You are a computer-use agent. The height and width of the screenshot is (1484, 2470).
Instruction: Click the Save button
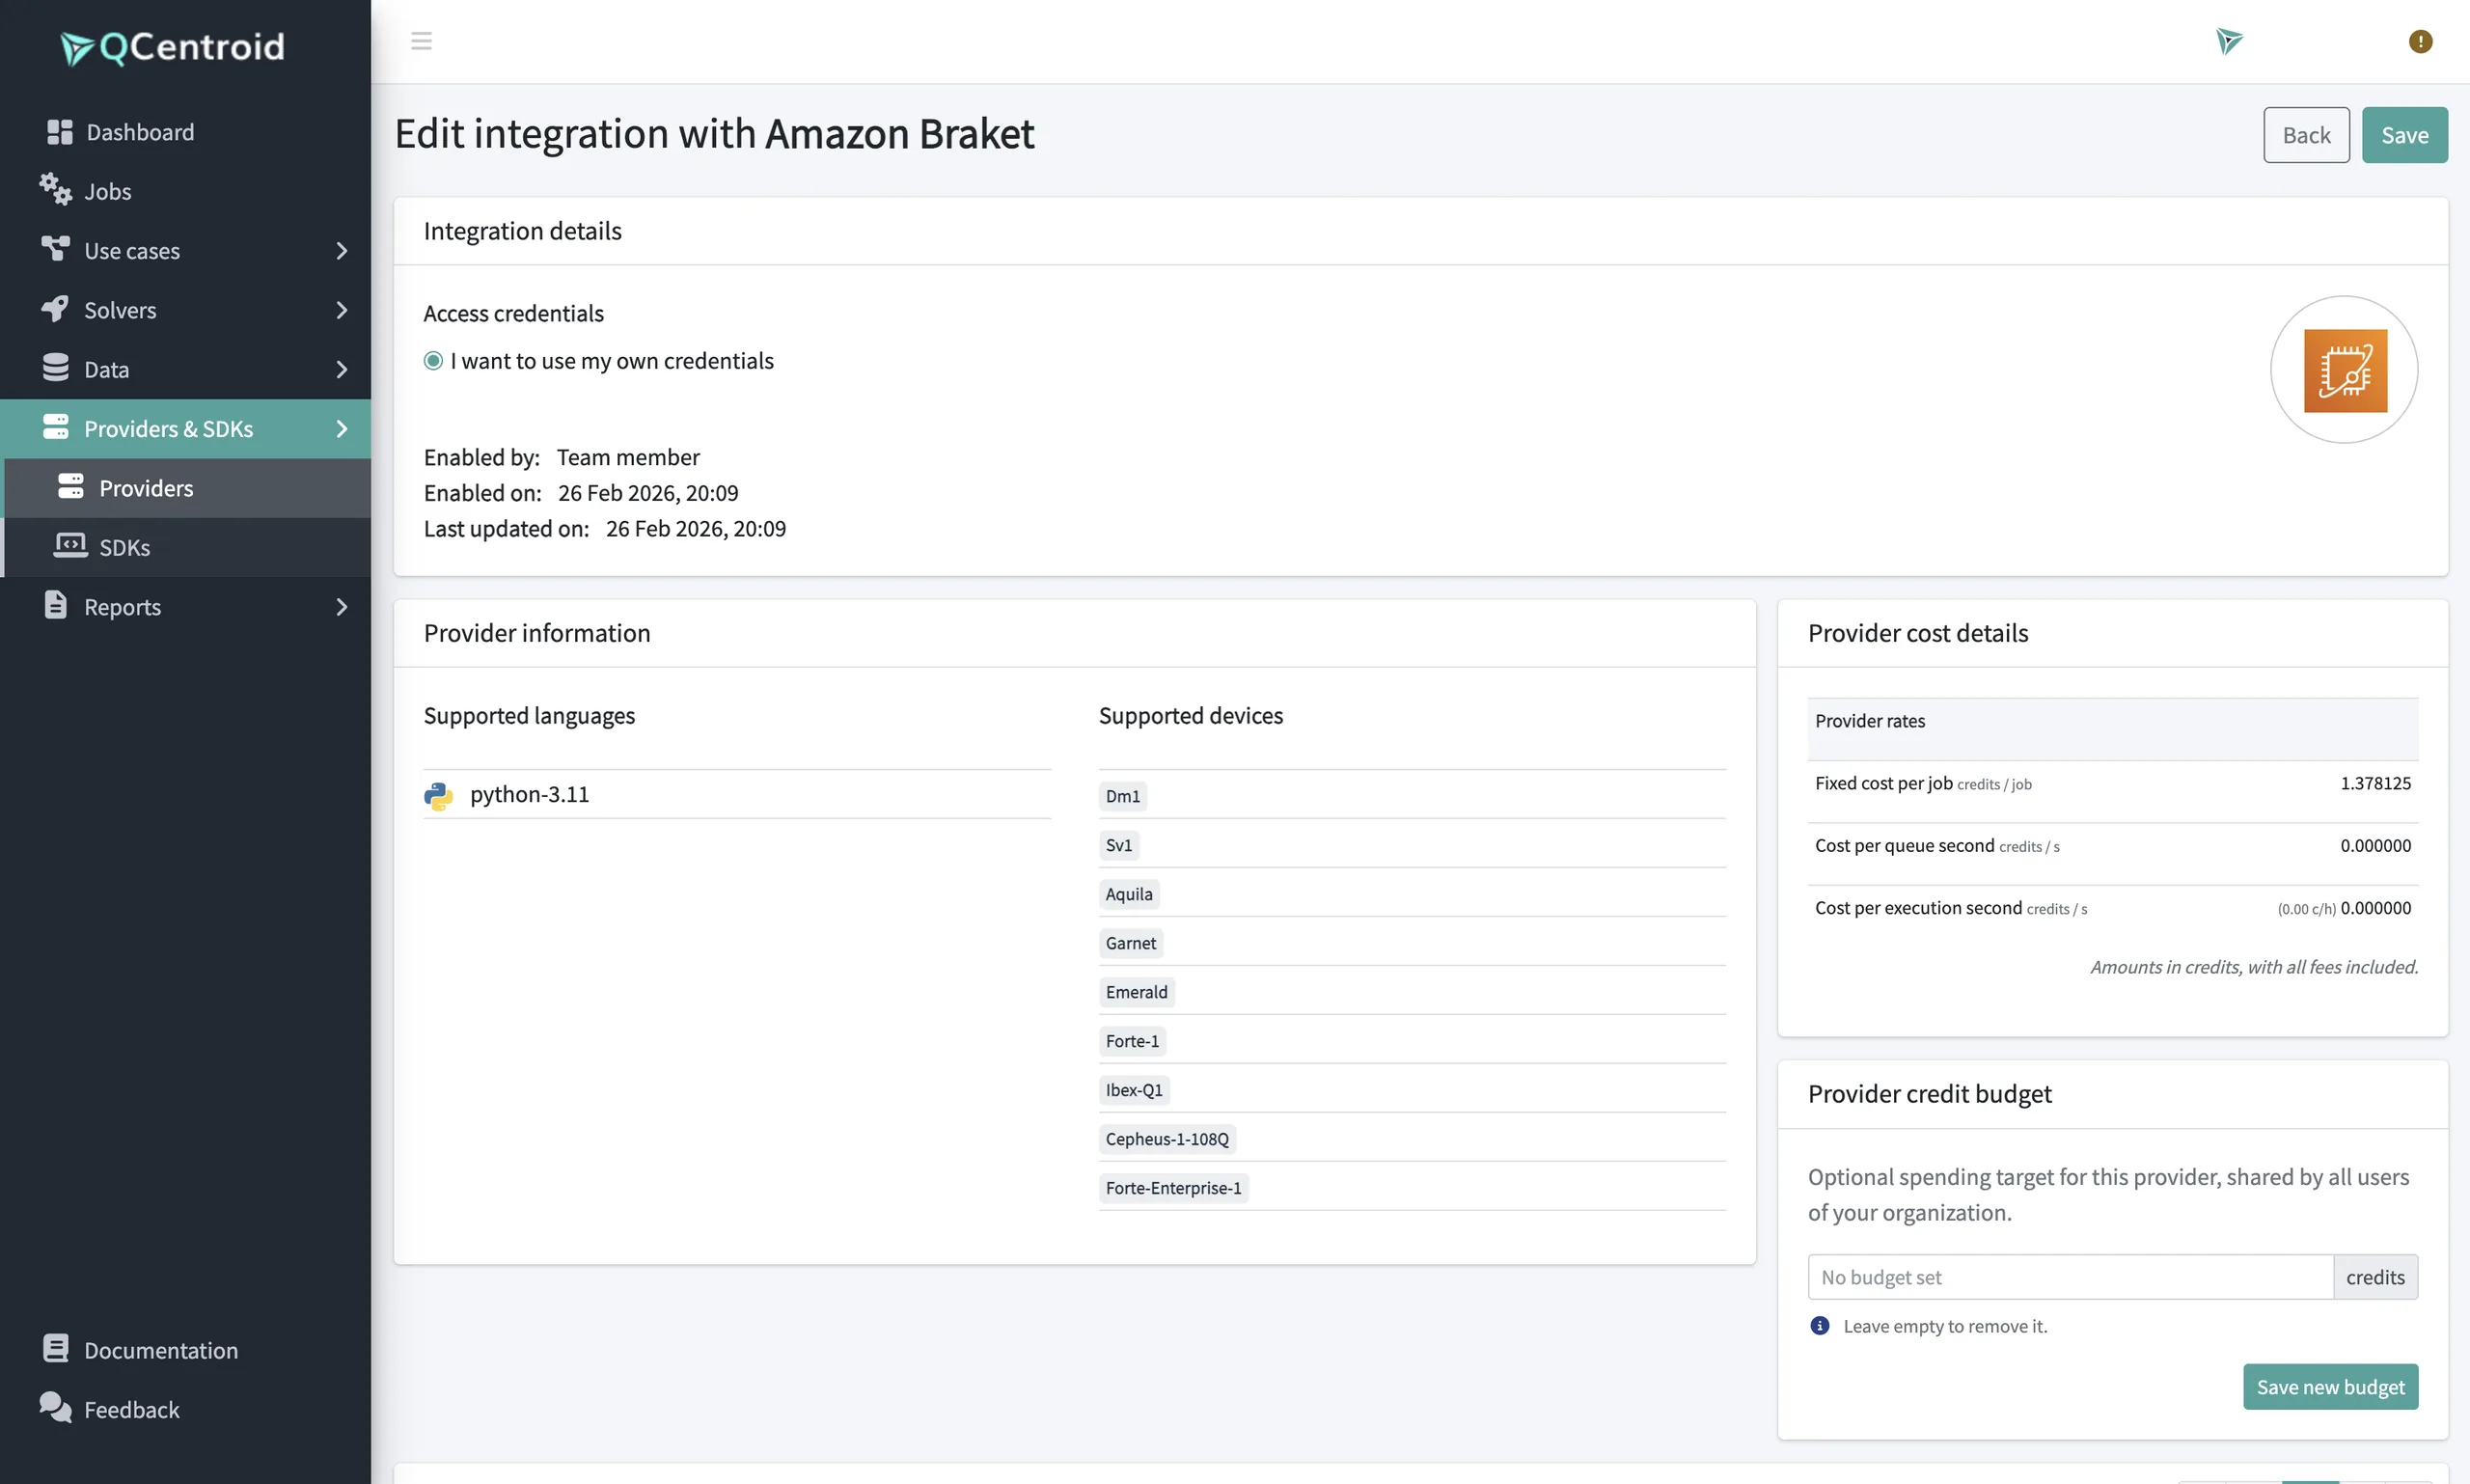coord(2404,135)
